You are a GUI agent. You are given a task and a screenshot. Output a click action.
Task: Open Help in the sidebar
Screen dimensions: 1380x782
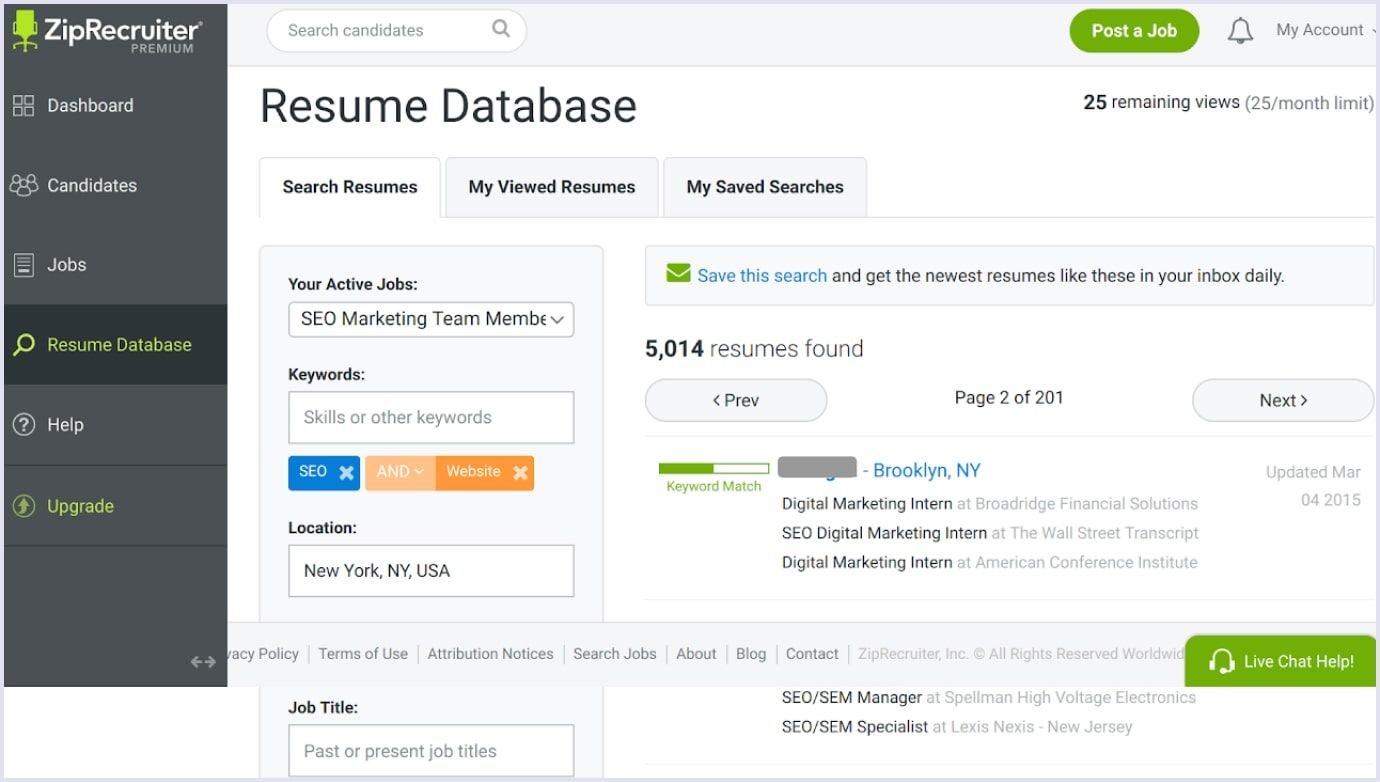115,425
